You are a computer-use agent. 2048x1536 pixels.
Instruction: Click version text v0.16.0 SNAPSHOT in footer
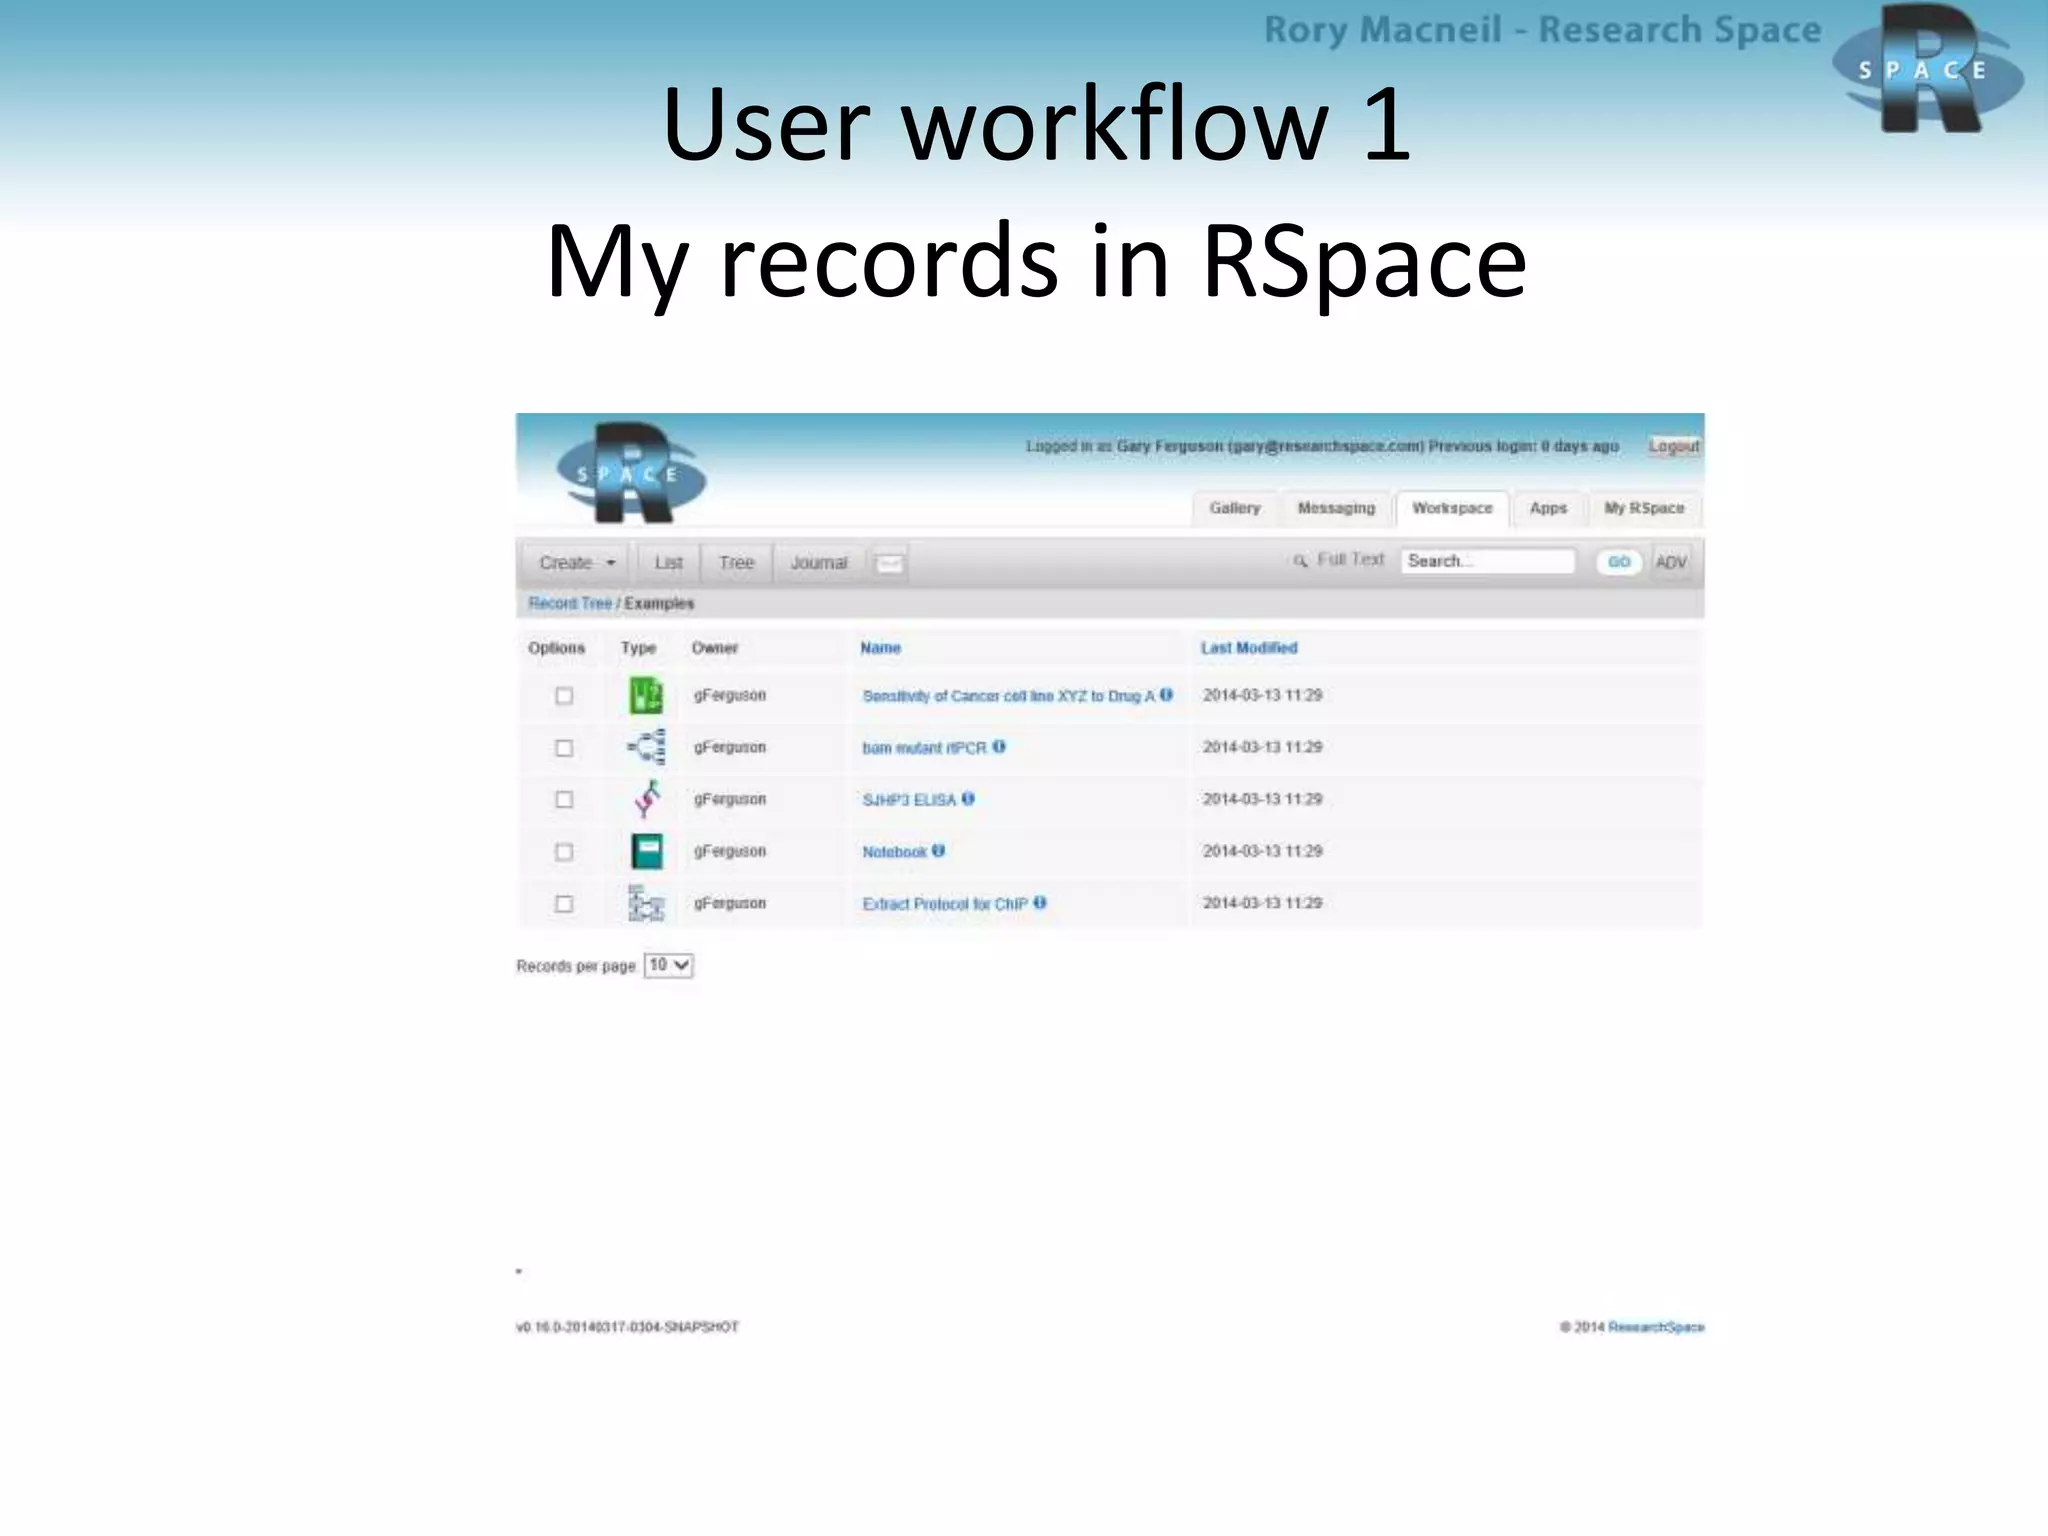627,1327
